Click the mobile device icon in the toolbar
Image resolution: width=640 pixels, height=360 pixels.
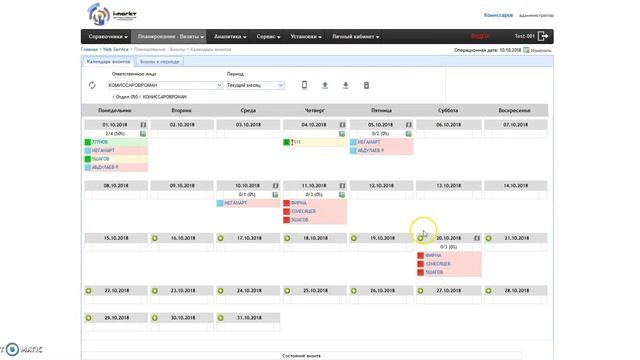[304, 85]
